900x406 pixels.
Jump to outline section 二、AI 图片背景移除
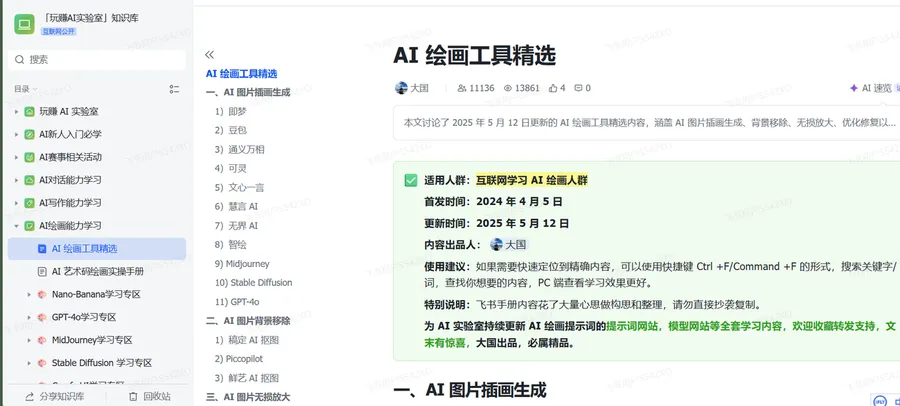pyautogui.click(x=248, y=321)
